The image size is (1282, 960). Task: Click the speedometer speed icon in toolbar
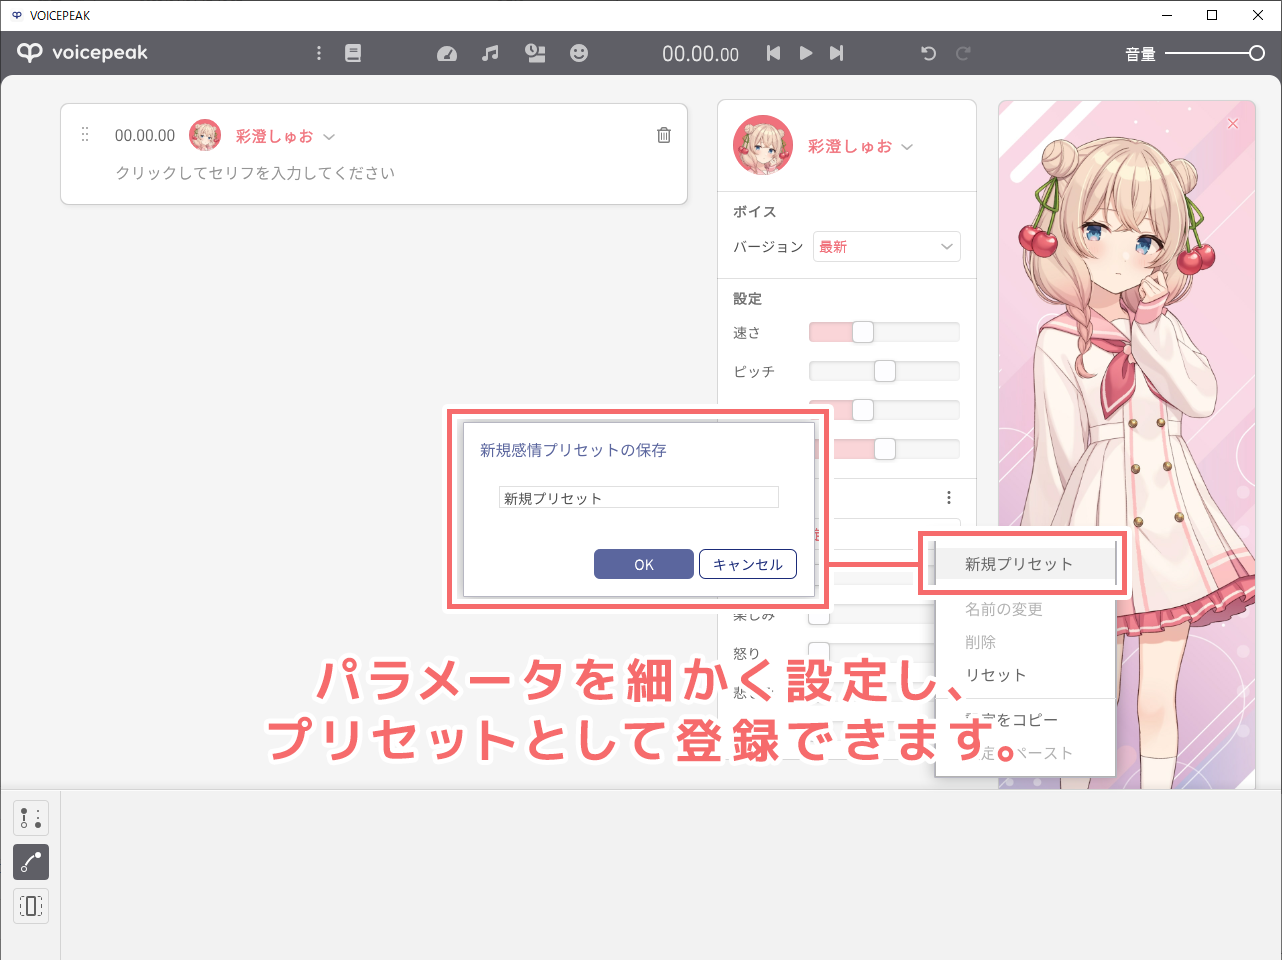(447, 53)
